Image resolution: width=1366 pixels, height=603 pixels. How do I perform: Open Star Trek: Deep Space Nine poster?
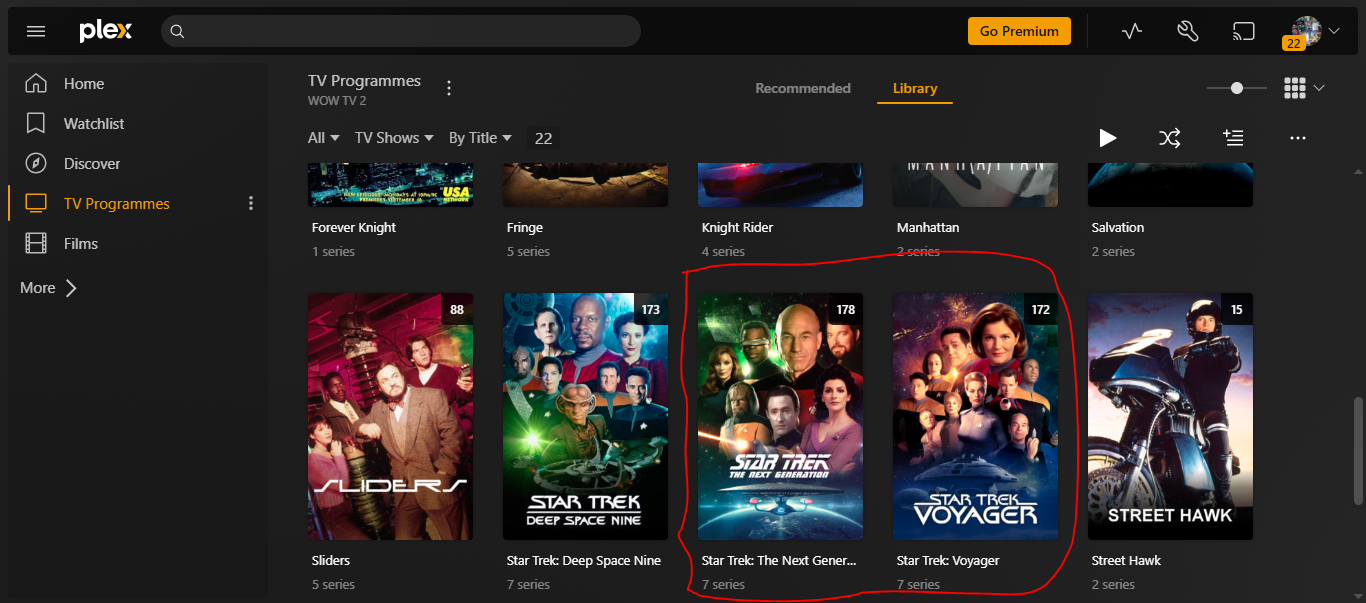[585, 416]
